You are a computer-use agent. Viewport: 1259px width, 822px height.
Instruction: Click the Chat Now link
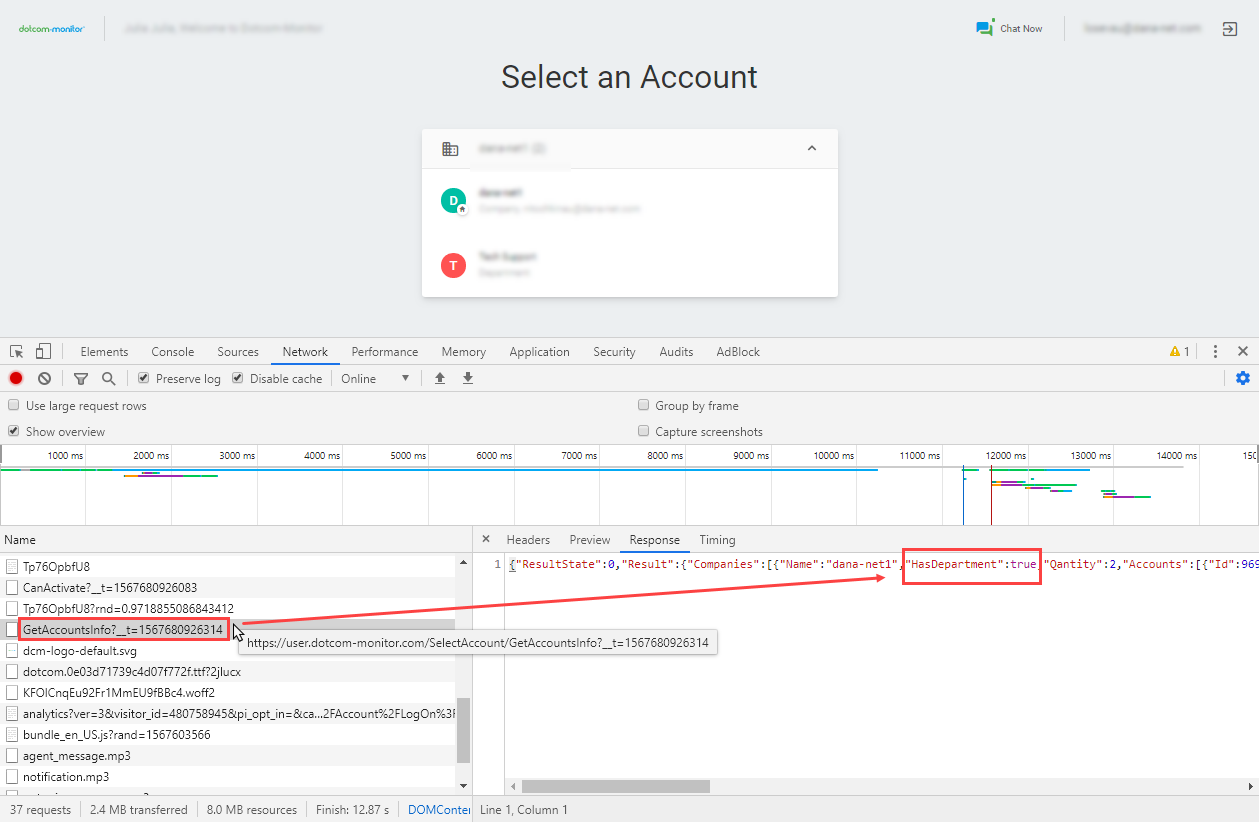(x=1010, y=29)
